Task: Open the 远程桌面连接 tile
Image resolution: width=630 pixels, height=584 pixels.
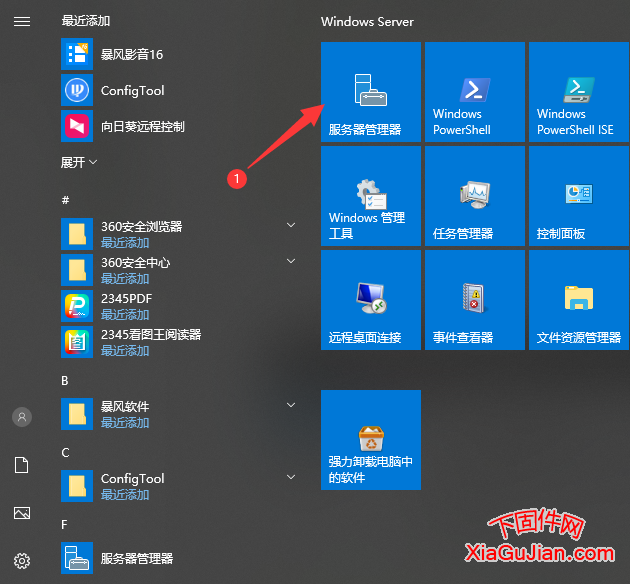Action: 370,300
